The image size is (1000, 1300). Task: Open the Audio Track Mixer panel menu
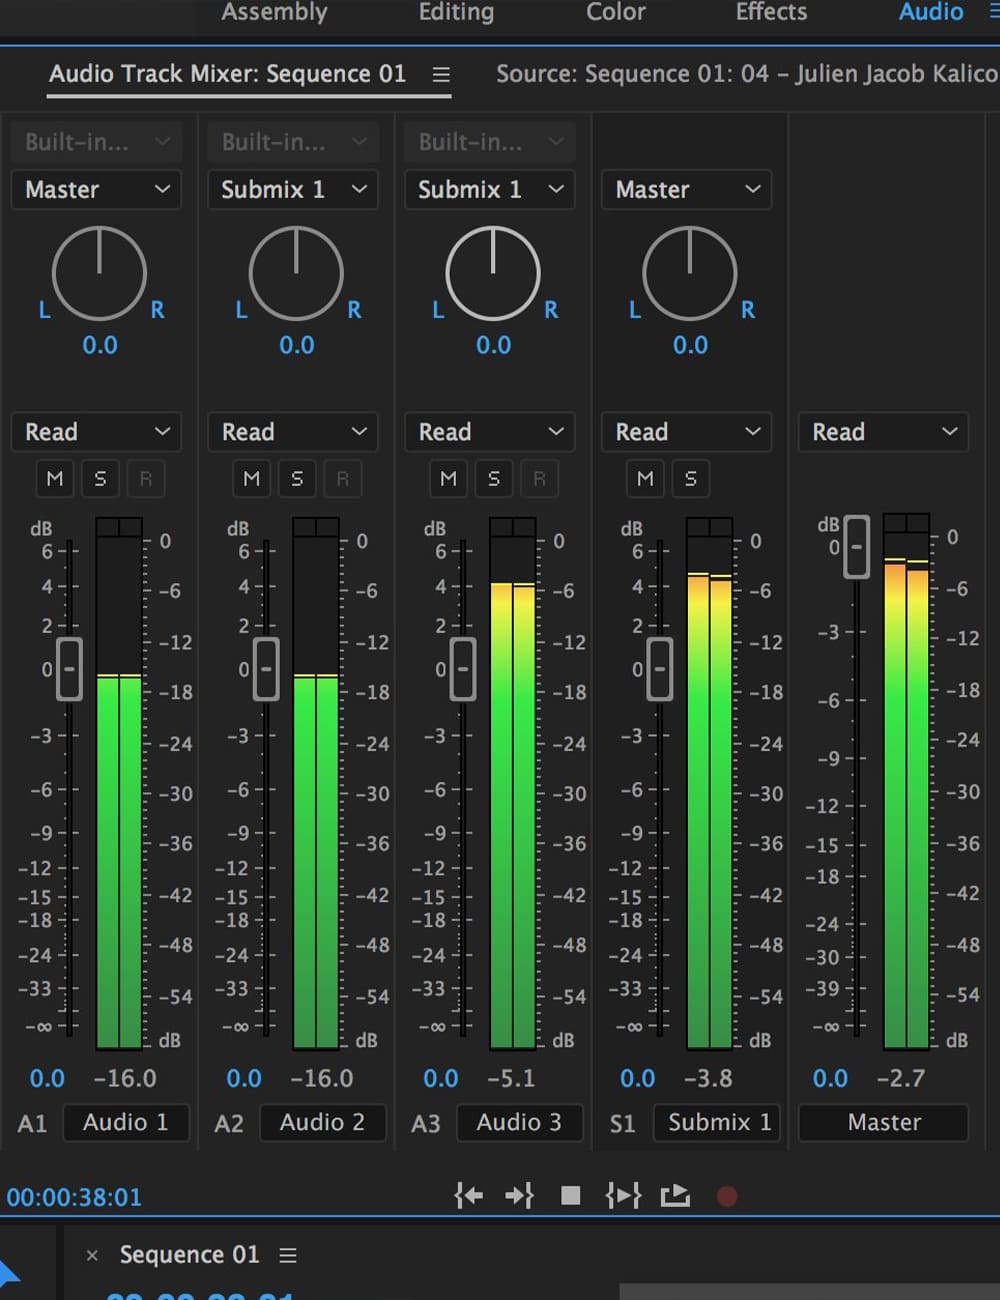coord(441,75)
